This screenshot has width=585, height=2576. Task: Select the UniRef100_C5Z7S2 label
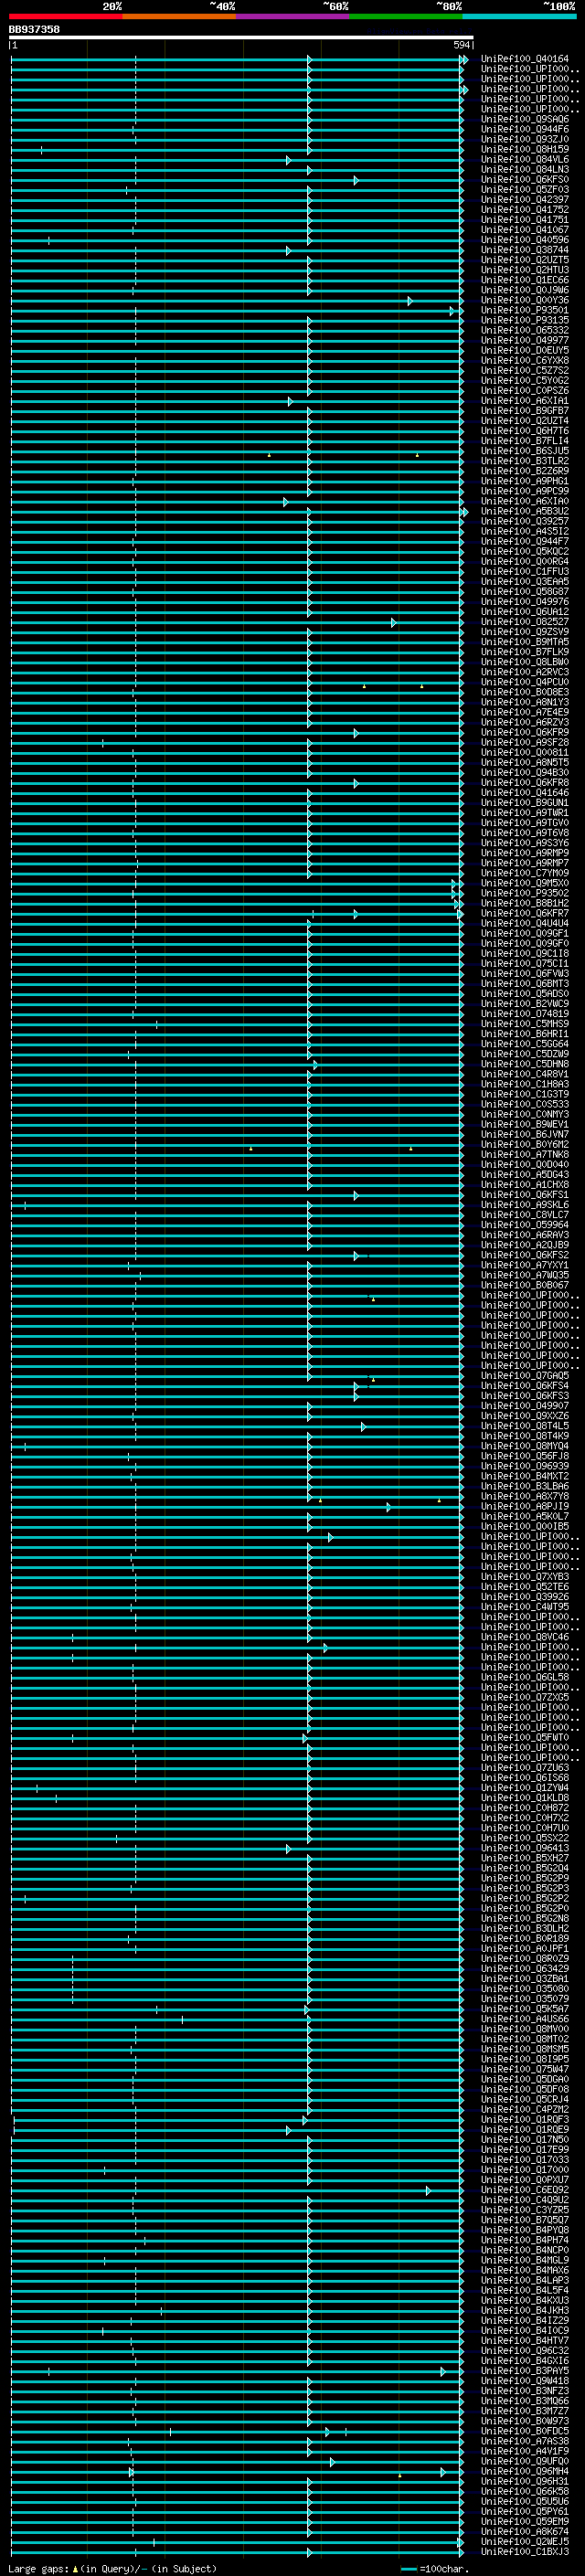[525, 371]
